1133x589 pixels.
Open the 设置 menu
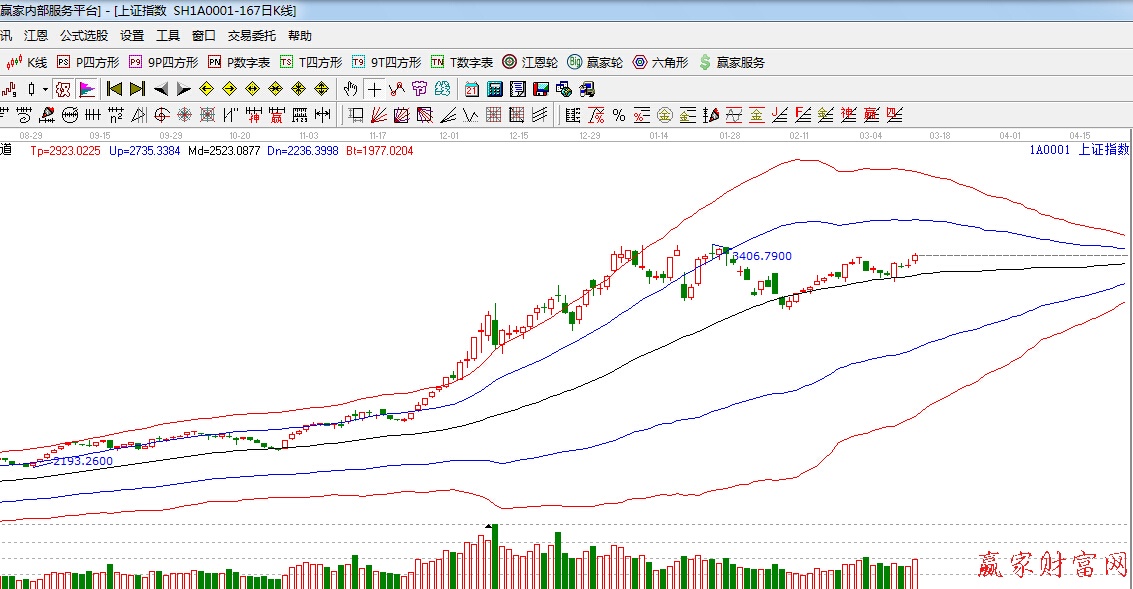pyautogui.click(x=132, y=35)
